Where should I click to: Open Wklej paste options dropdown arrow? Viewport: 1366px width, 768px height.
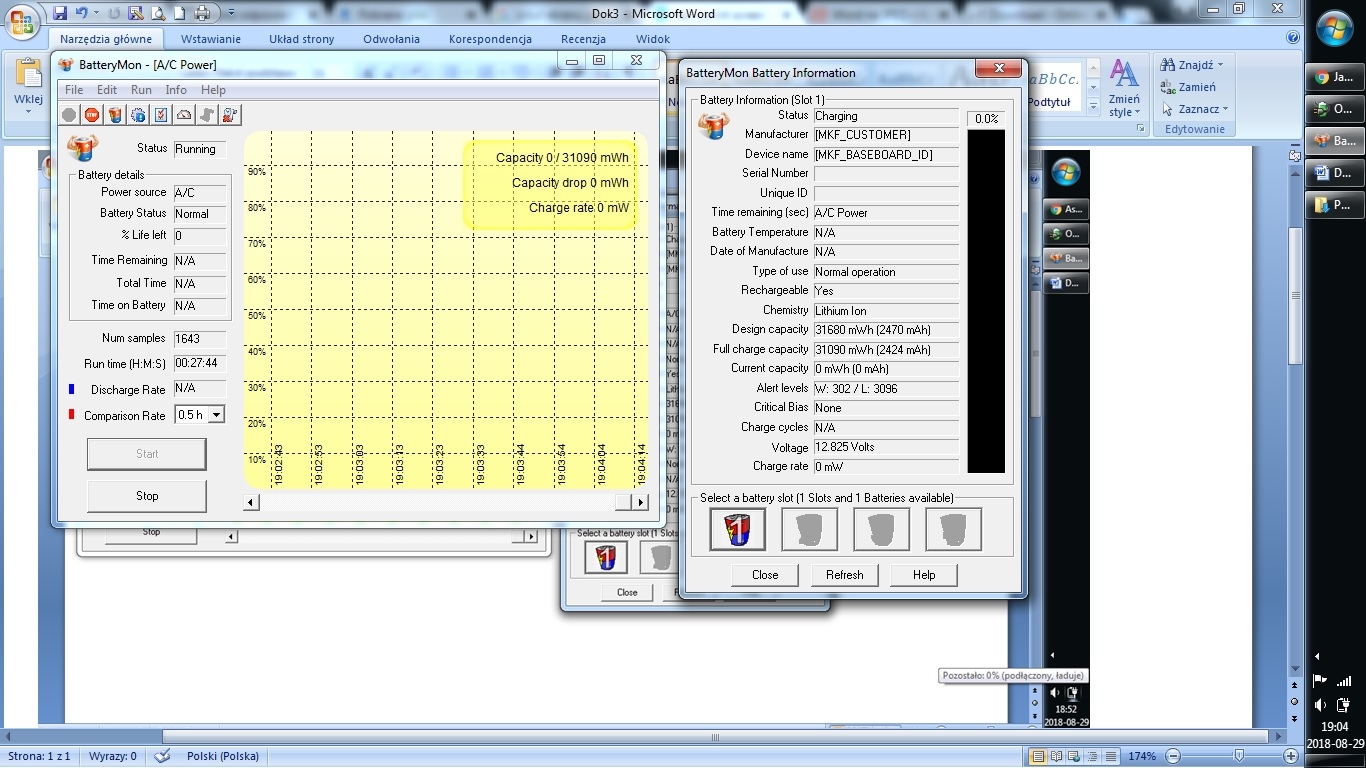[27, 112]
